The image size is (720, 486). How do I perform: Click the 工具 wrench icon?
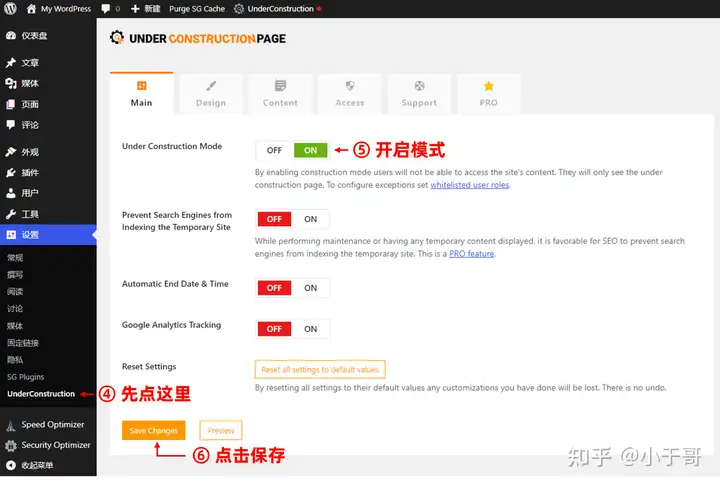(x=11, y=214)
